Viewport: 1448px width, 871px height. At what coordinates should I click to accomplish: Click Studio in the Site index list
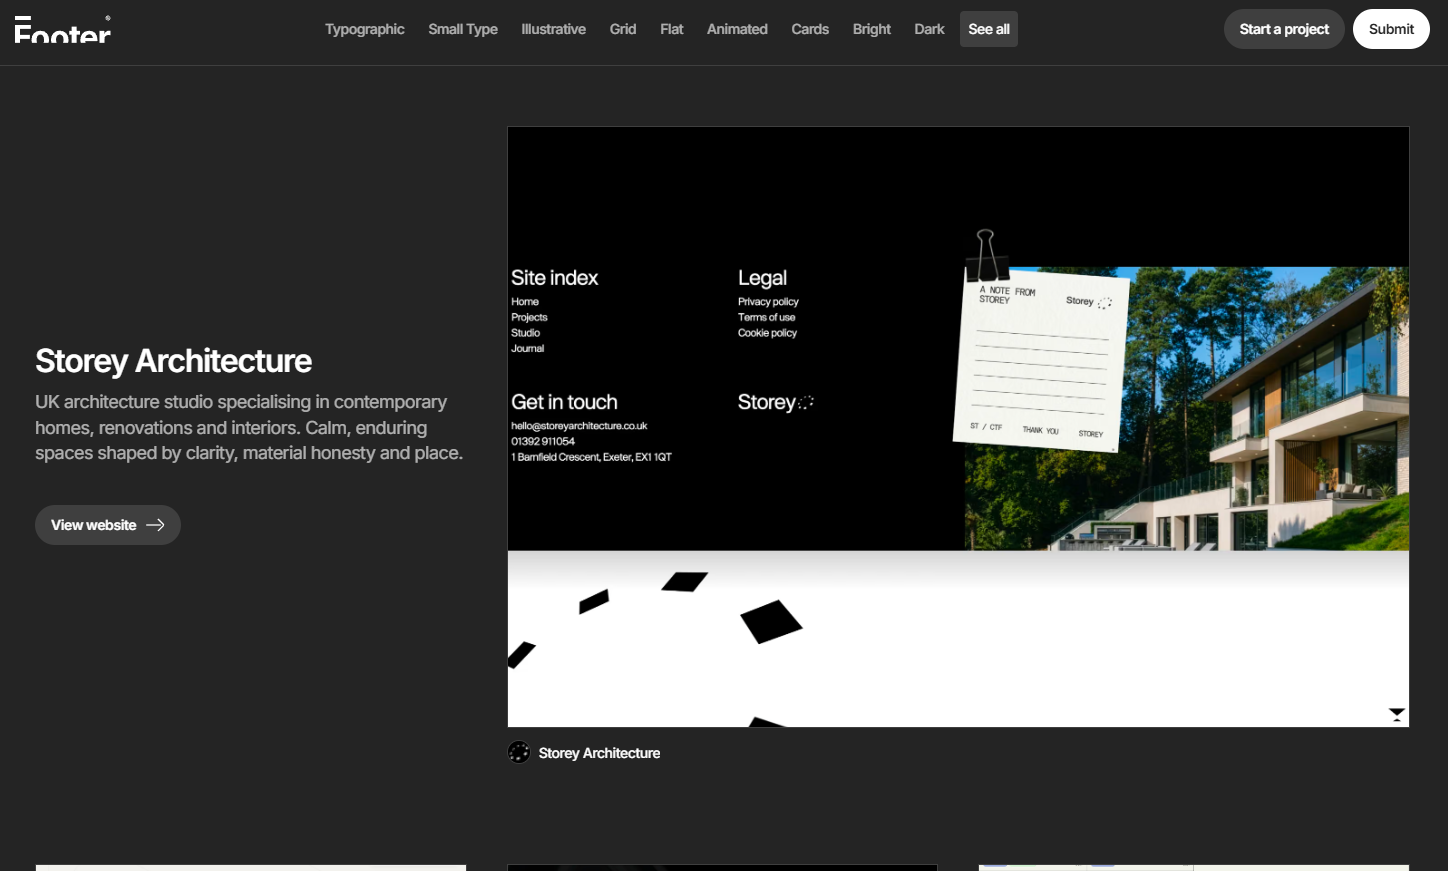[526, 333]
